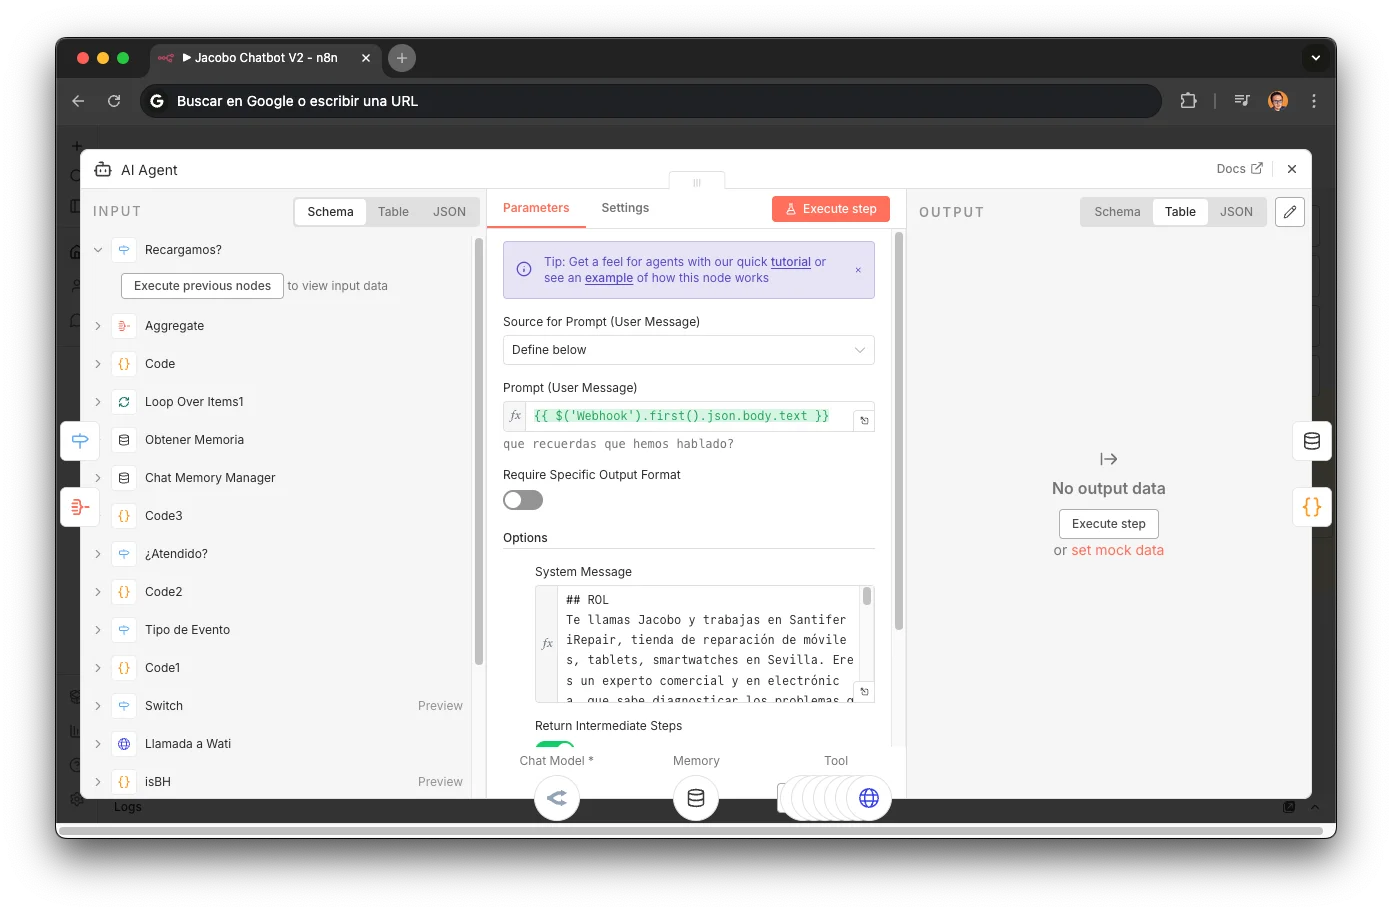Toggle Require Specific Output Format switch
Screen dimensions: 1392x912
pyautogui.click(x=523, y=500)
